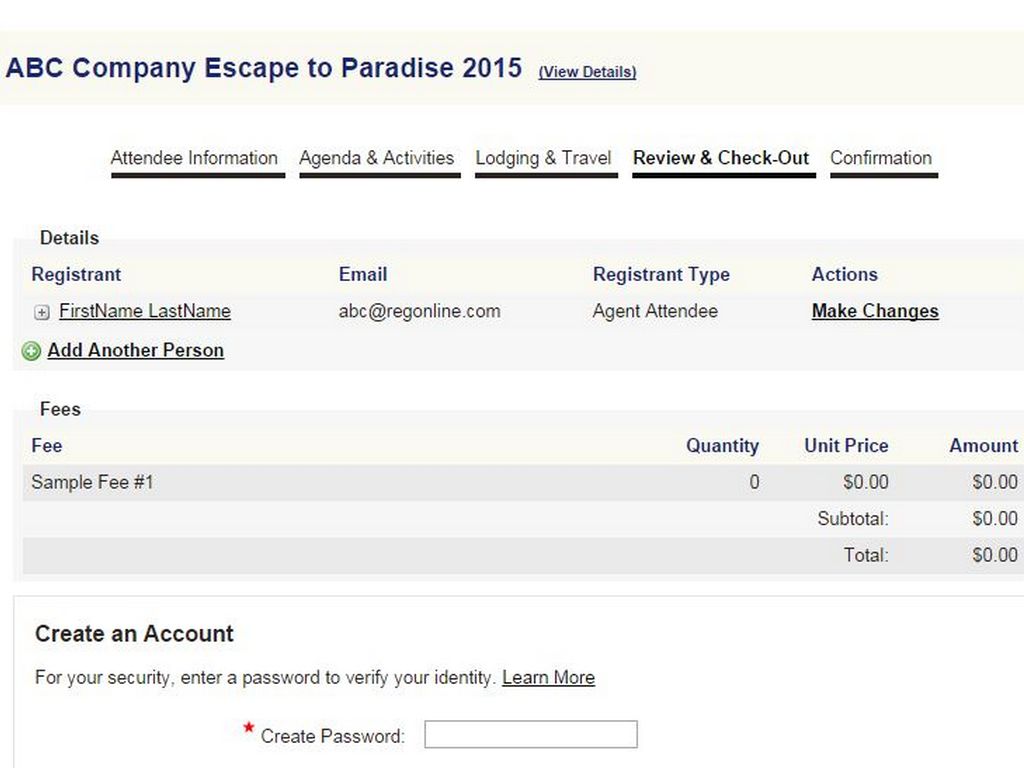Click the Add Another Person link
1024x768 pixels.
click(x=135, y=350)
